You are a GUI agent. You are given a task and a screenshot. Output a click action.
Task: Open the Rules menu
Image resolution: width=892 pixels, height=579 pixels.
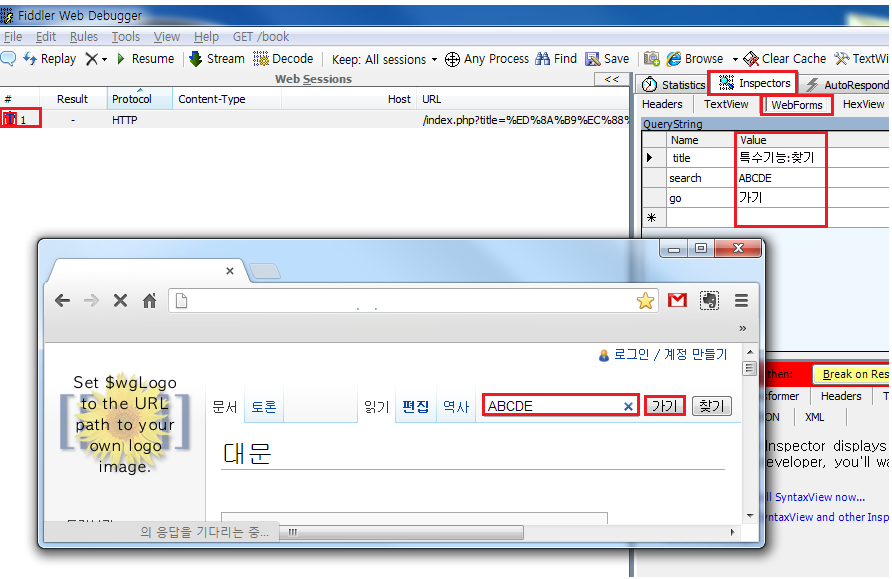click(84, 37)
